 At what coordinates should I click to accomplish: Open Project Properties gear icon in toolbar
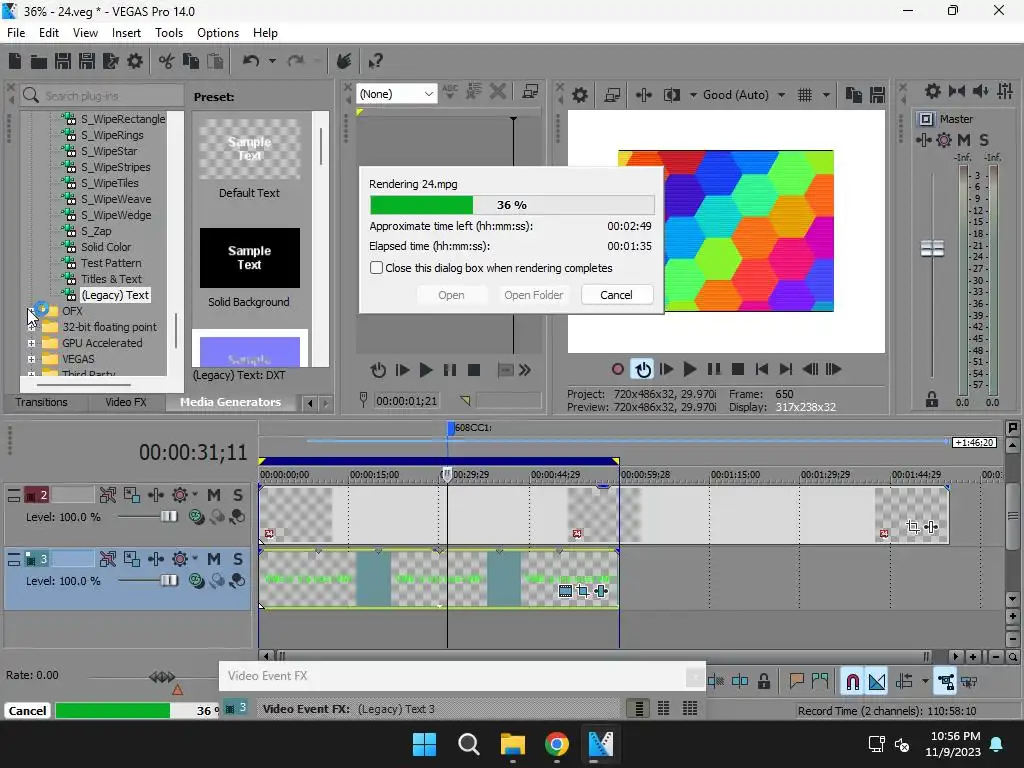(135, 61)
